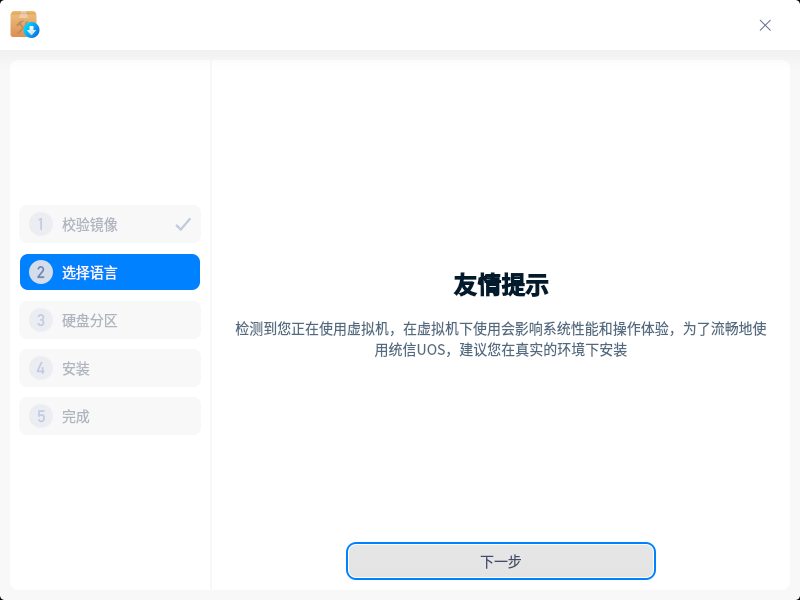This screenshot has width=800, height=600.
Task: Select step 完成
Action: coord(110,416)
